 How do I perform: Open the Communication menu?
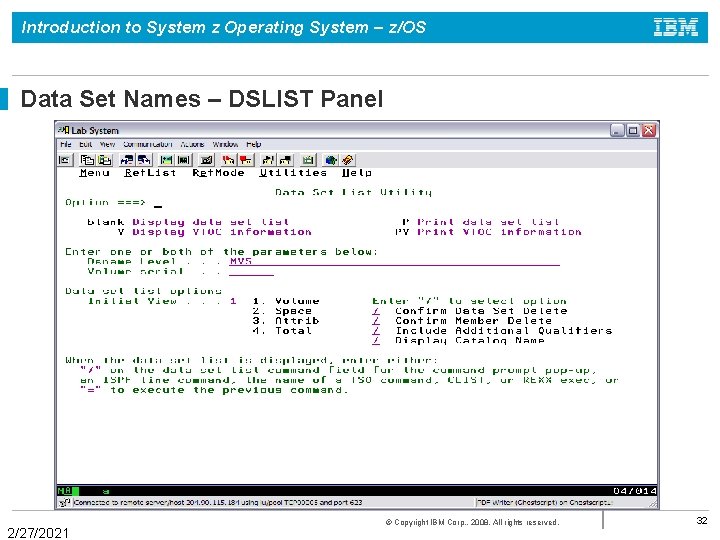coord(147,144)
